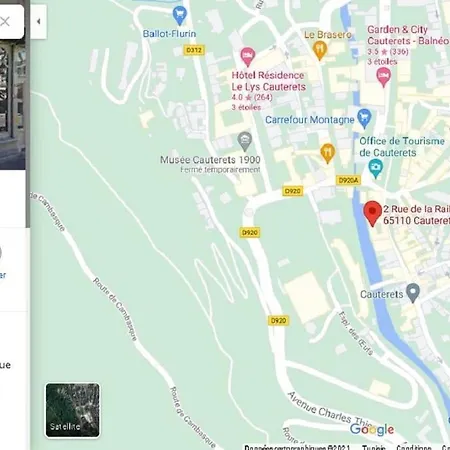Click the restaurant pin below Carrefour Montagne

(328, 153)
